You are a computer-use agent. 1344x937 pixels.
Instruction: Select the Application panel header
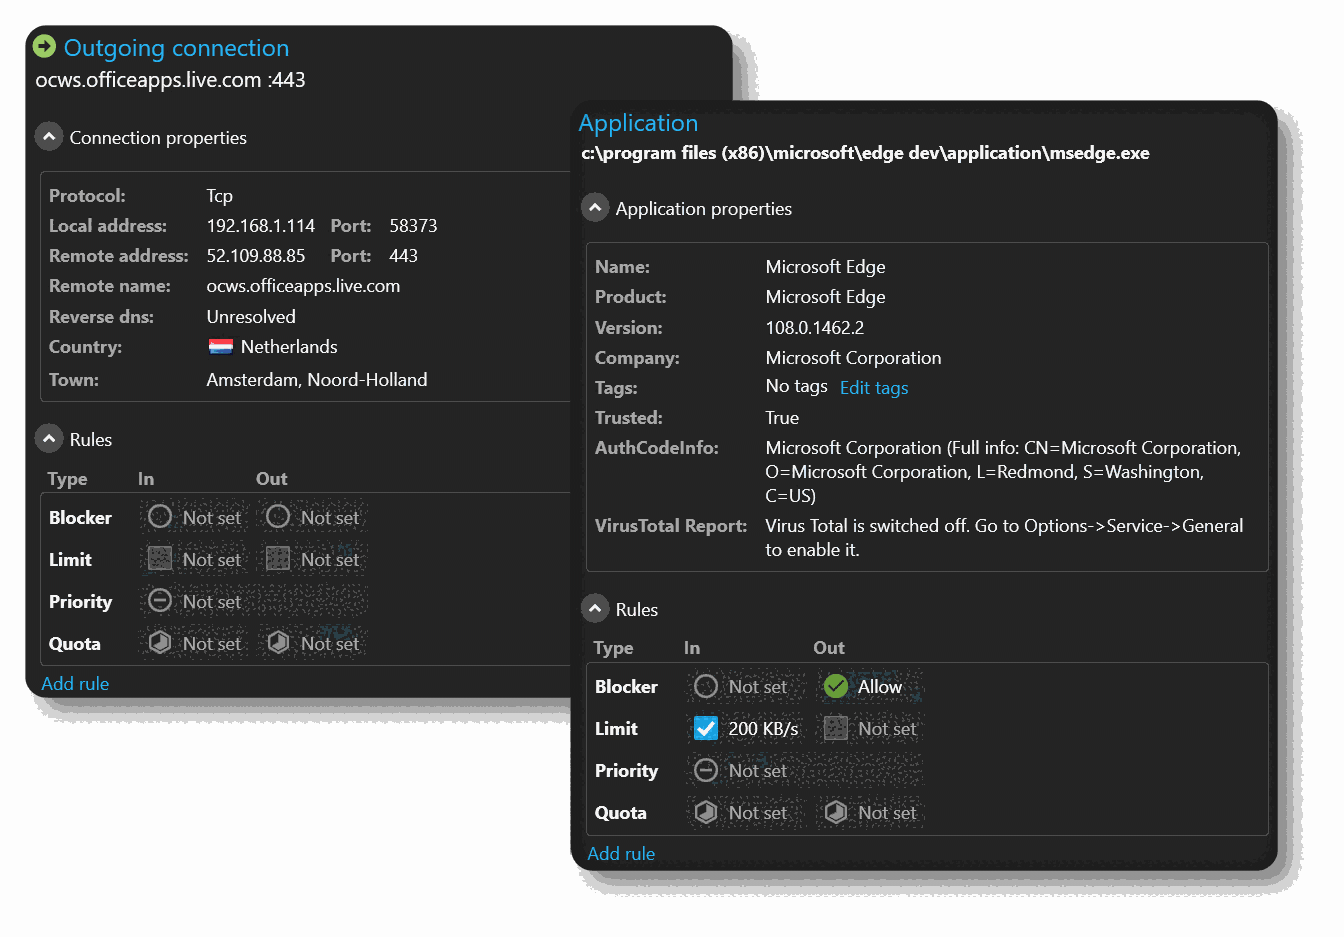coord(638,123)
